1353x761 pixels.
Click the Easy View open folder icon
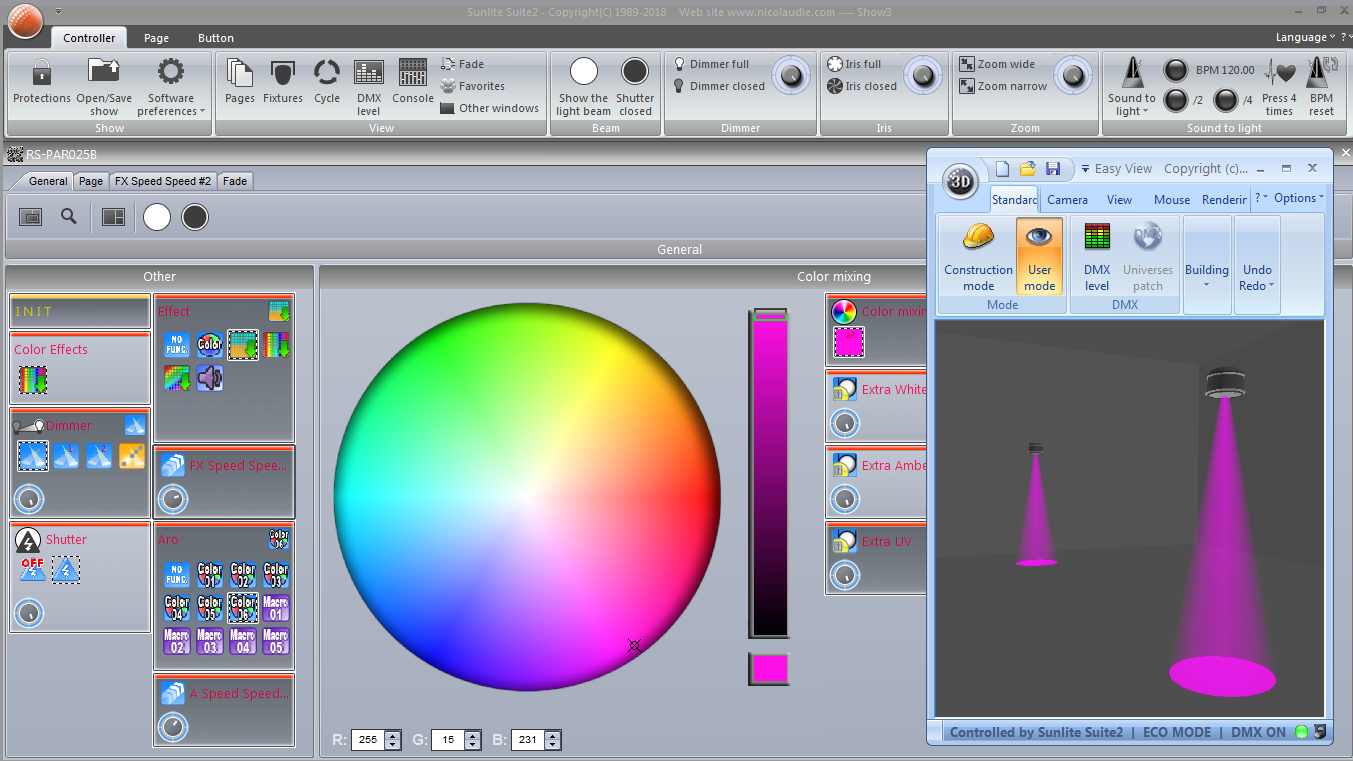click(x=1027, y=168)
